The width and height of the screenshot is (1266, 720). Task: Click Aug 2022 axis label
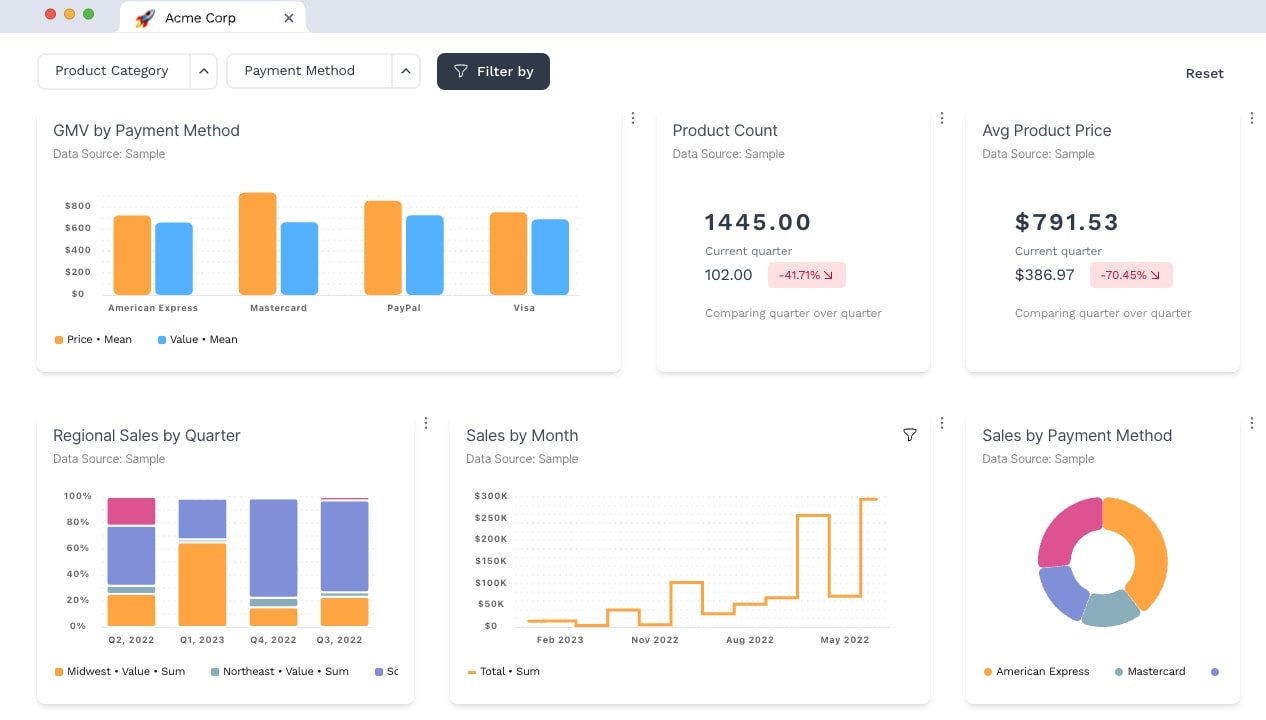(x=750, y=640)
